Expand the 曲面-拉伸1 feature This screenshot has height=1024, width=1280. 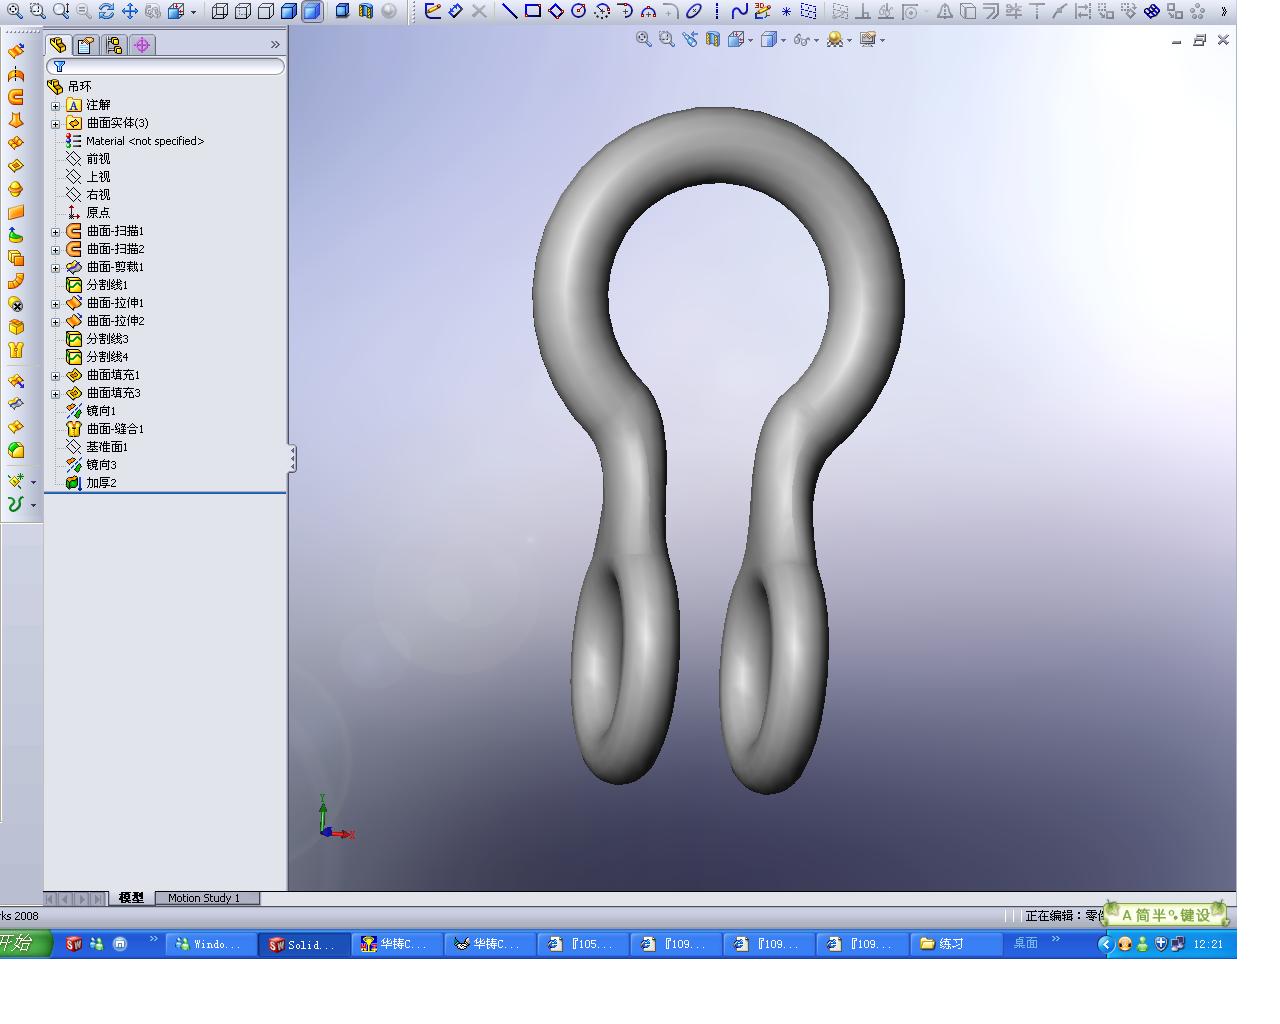click(56, 304)
